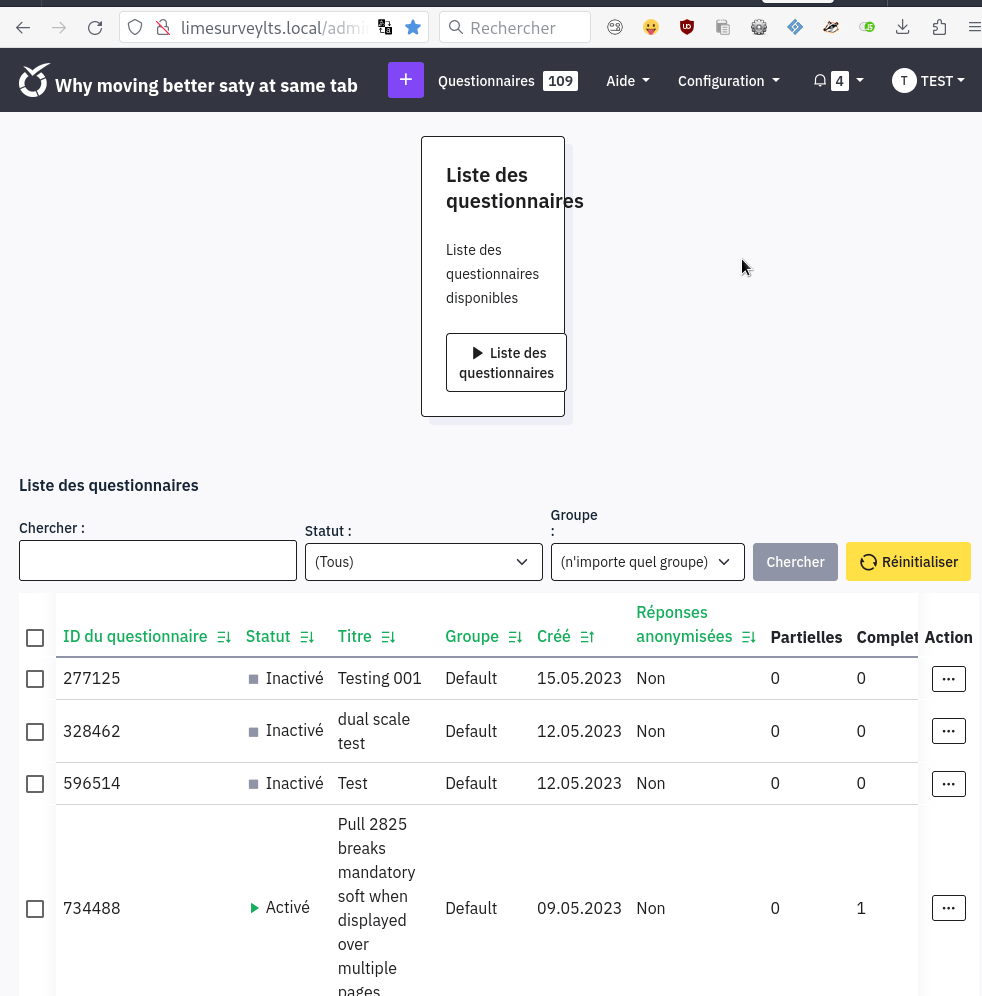Click the sort icon next to Créé

587,637
